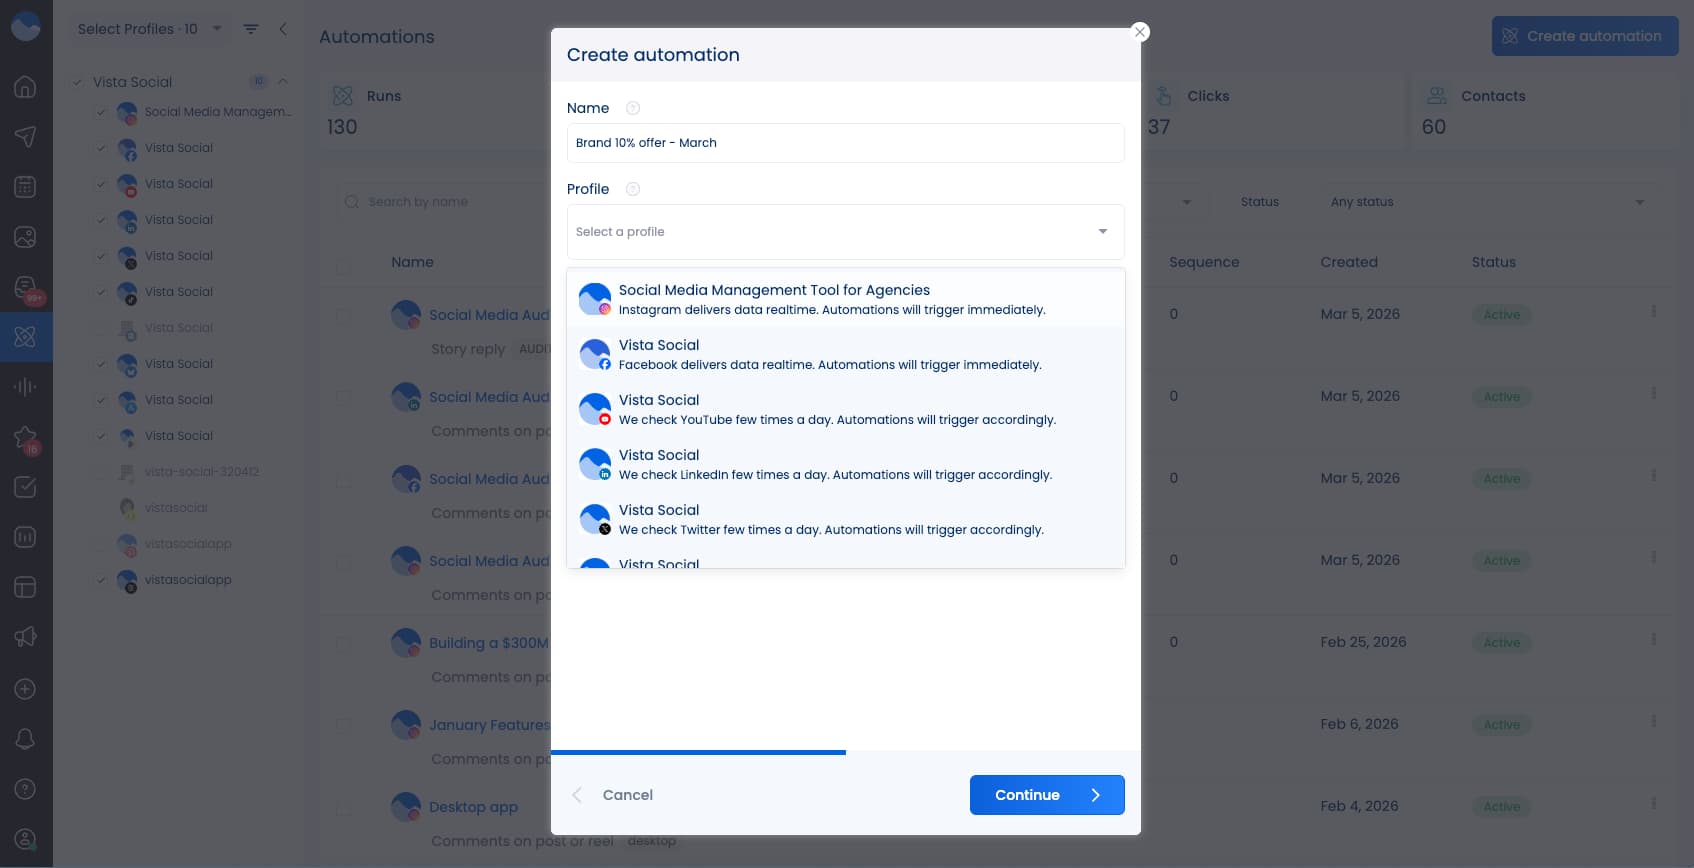Image resolution: width=1694 pixels, height=868 pixels.
Task: Click the filter profiles icon
Action: [251, 29]
